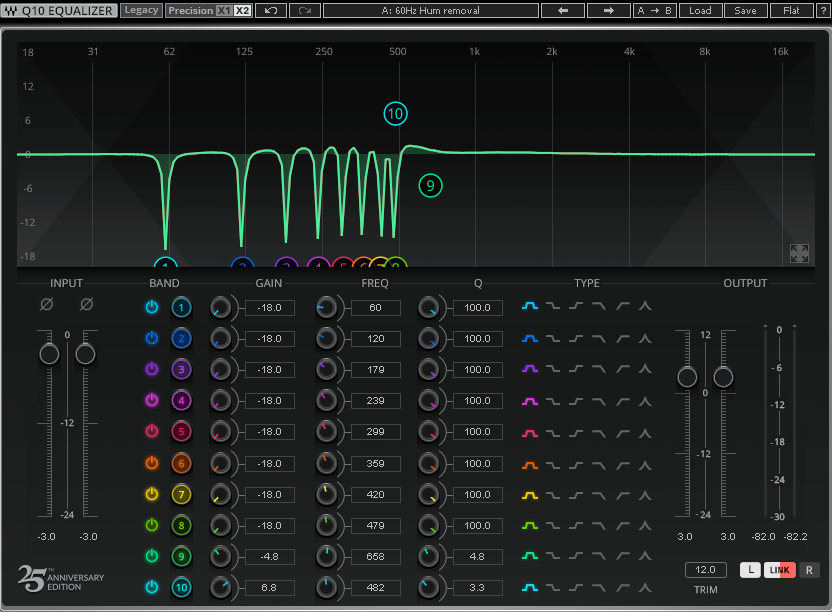Click band 10 gain knob
Viewport: 832px width, 612px height.
tap(220, 588)
